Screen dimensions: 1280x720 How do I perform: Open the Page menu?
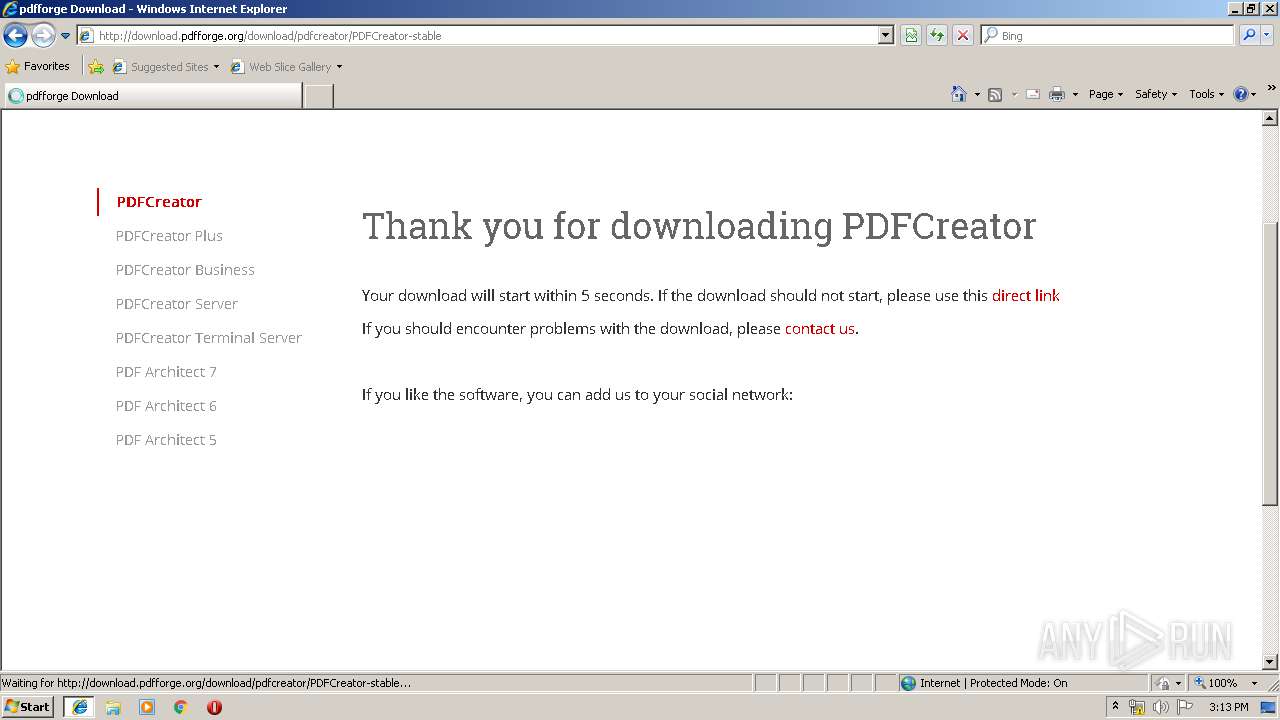(1106, 94)
